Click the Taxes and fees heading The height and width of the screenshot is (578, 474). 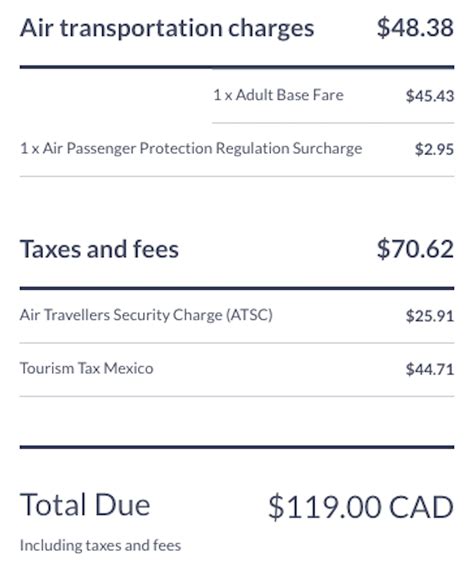[100, 249]
